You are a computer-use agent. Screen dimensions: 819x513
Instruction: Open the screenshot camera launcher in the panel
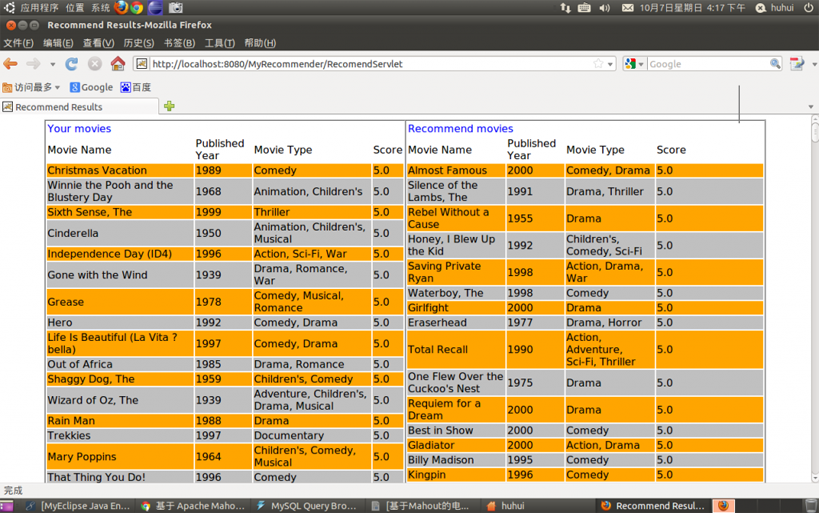tap(176, 7)
